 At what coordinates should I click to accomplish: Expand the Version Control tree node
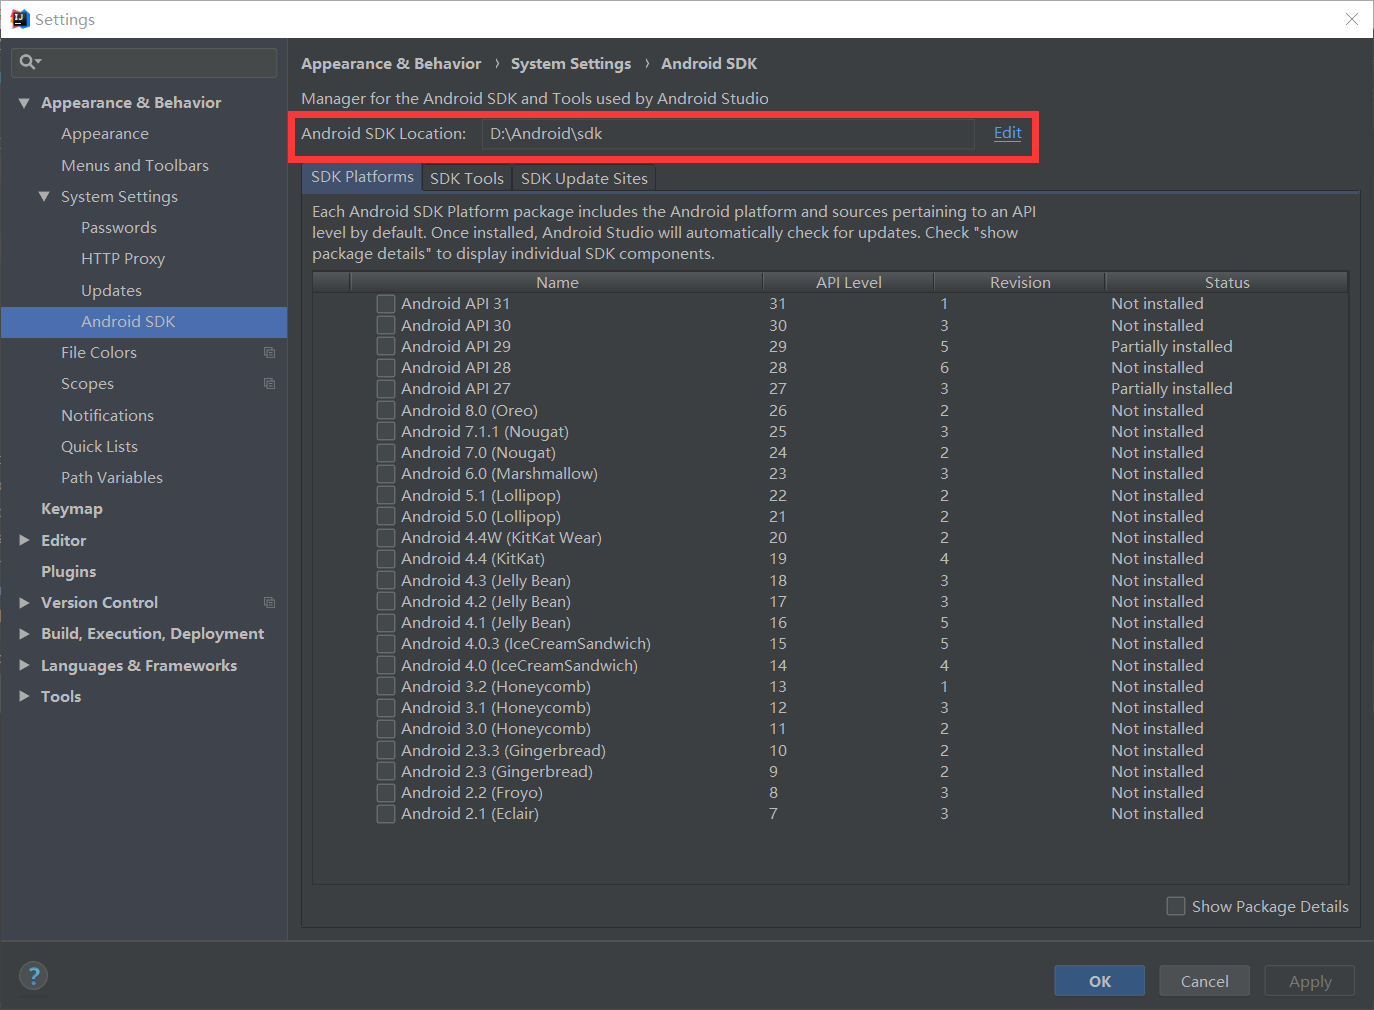tap(24, 602)
